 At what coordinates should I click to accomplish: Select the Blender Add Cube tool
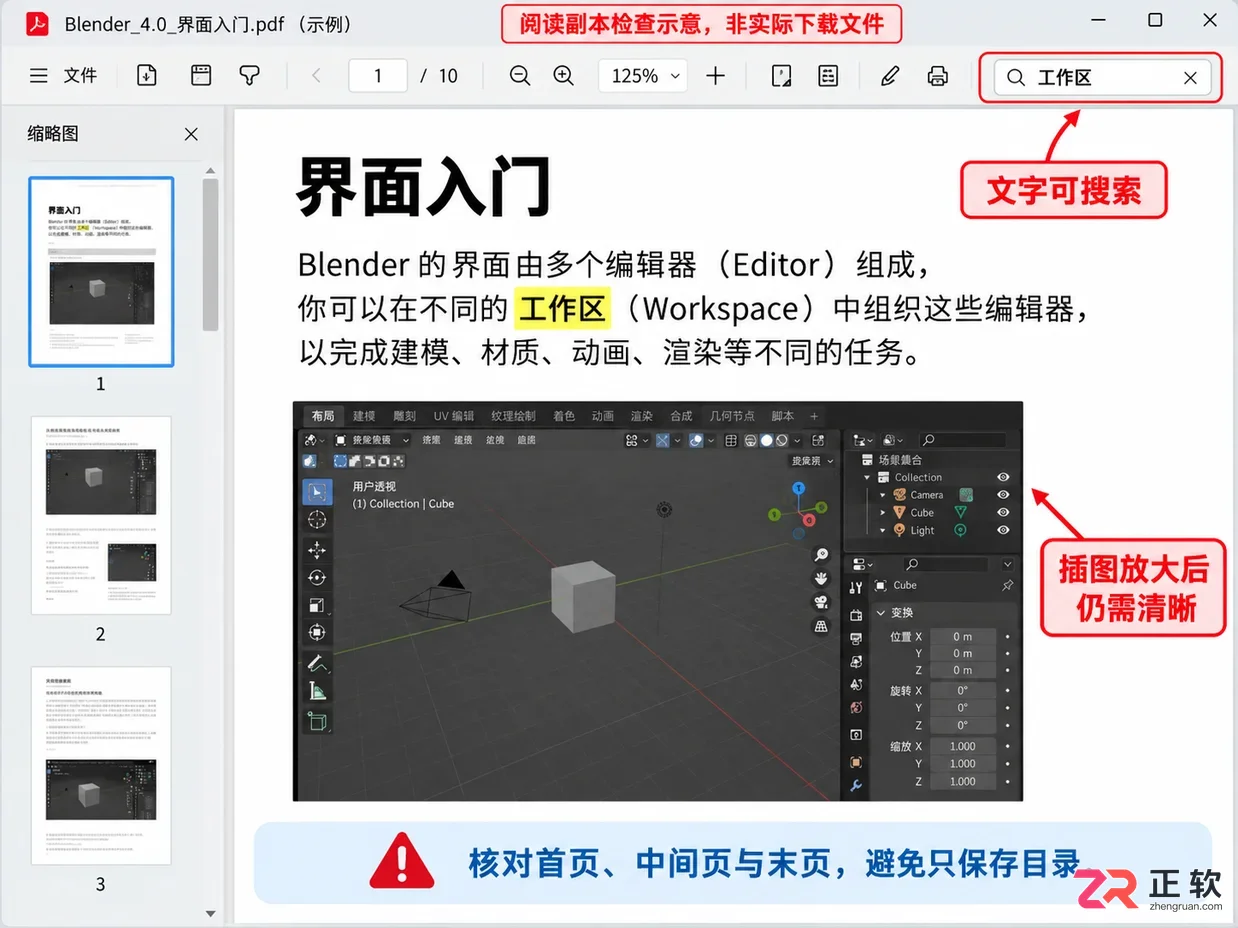point(317,720)
